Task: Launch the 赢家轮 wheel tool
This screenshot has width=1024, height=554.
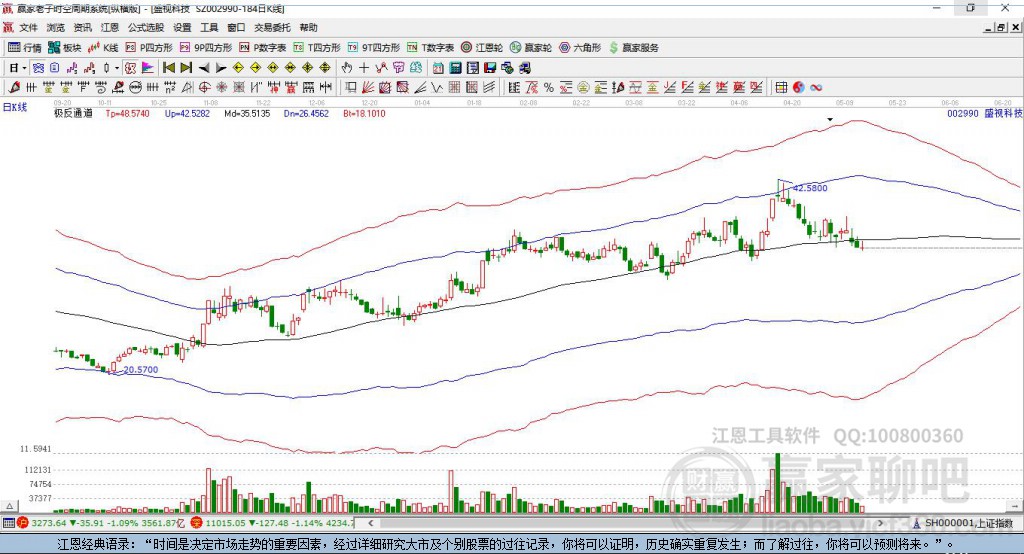Action: [x=531, y=48]
